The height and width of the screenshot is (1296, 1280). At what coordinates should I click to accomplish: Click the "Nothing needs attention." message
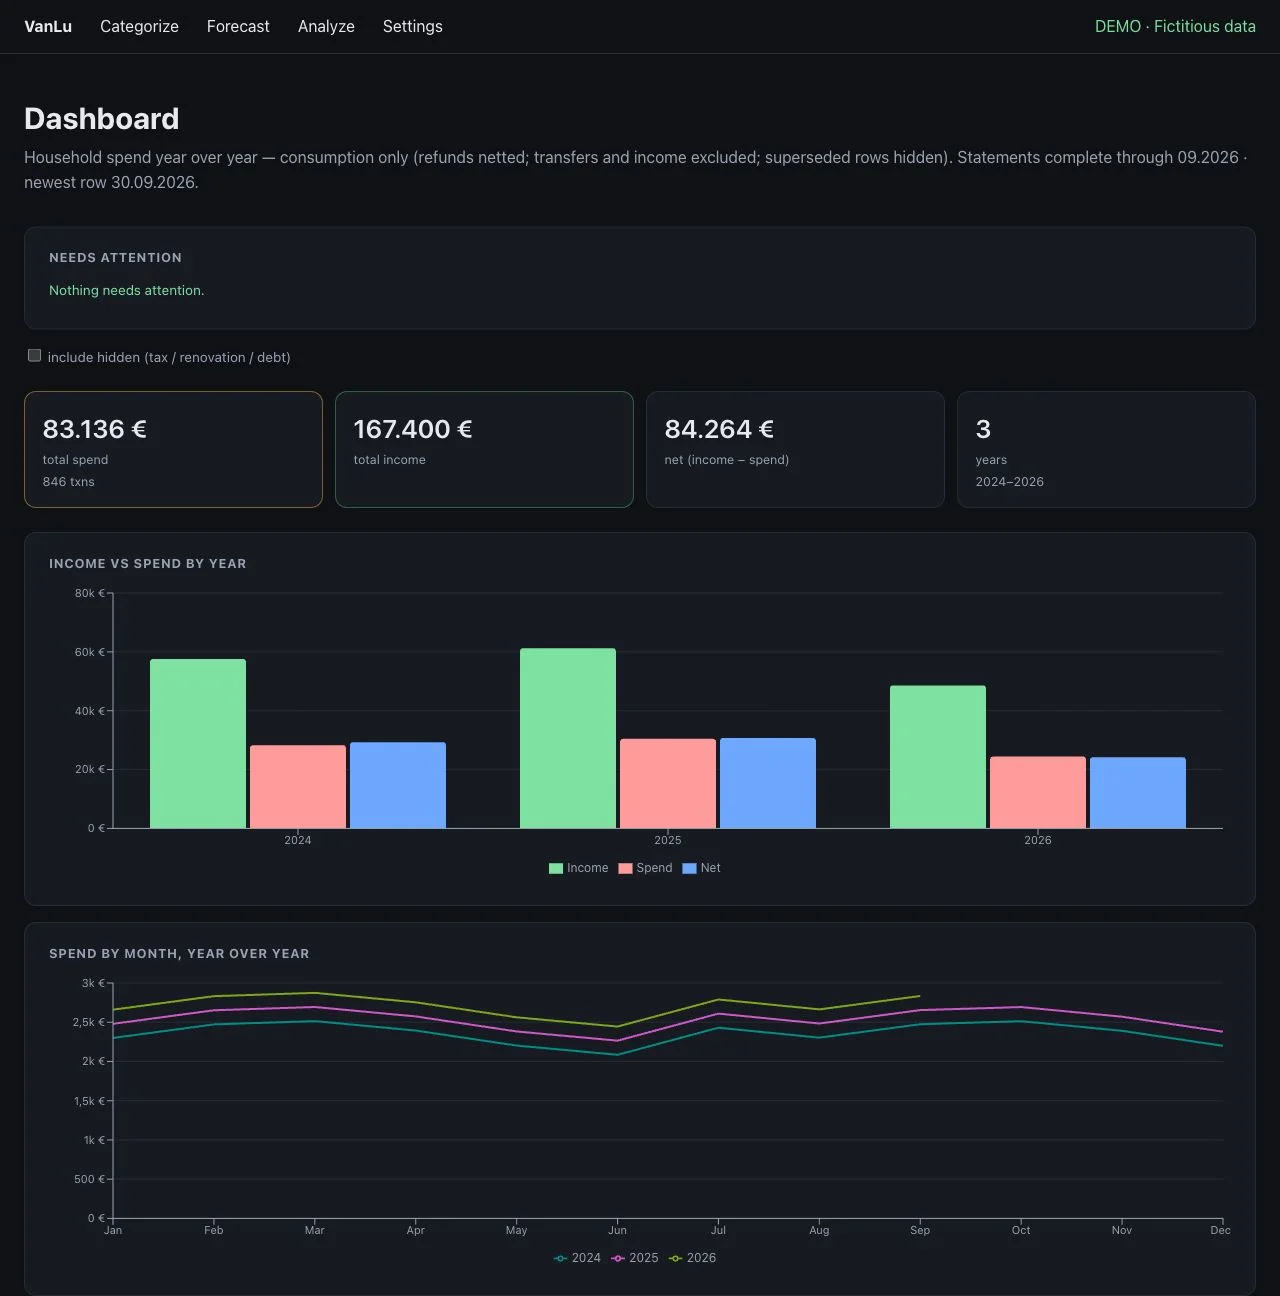(127, 290)
